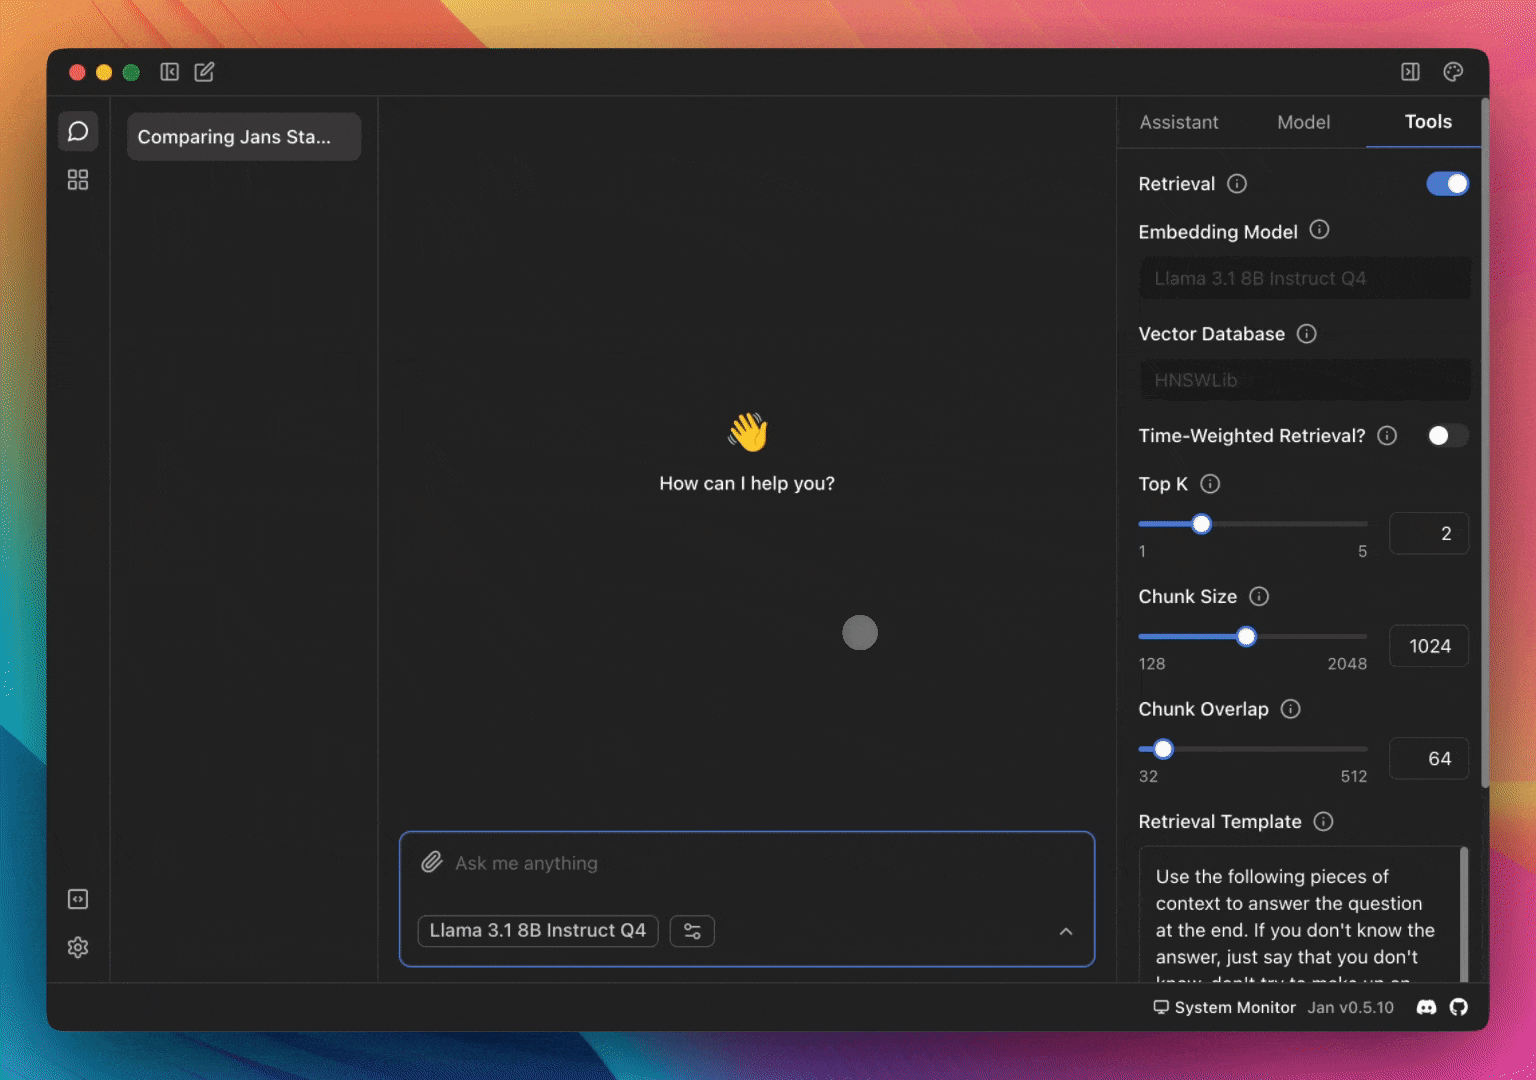This screenshot has width=1536, height=1080.
Task: Attach a file with the paperclip icon
Action: pyautogui.click(x=432, y=861)
